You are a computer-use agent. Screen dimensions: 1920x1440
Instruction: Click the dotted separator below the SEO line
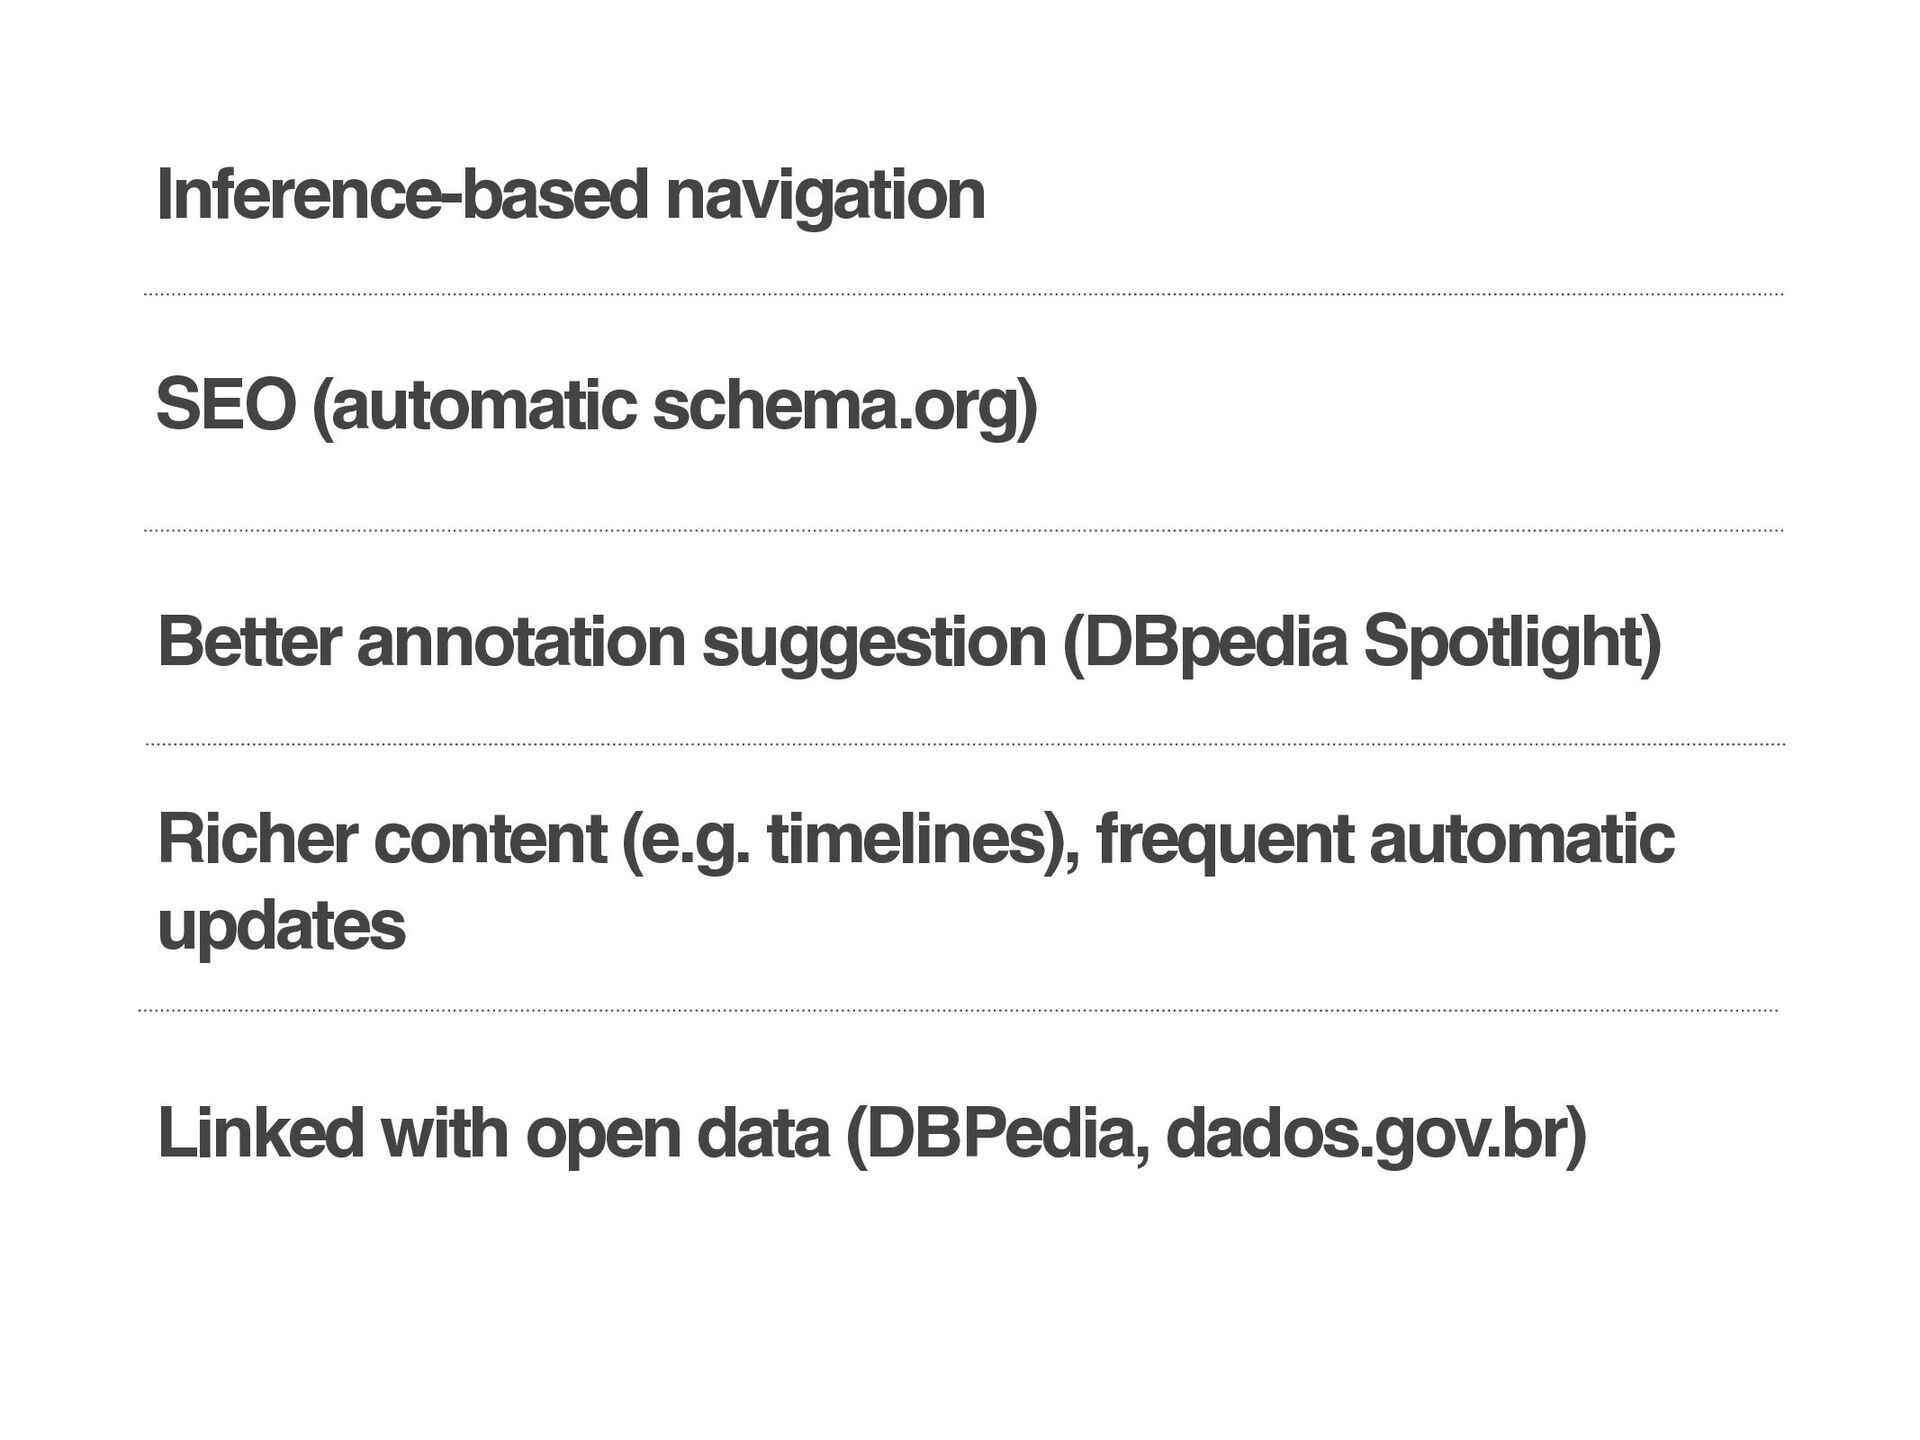click(x=962, y=531)
